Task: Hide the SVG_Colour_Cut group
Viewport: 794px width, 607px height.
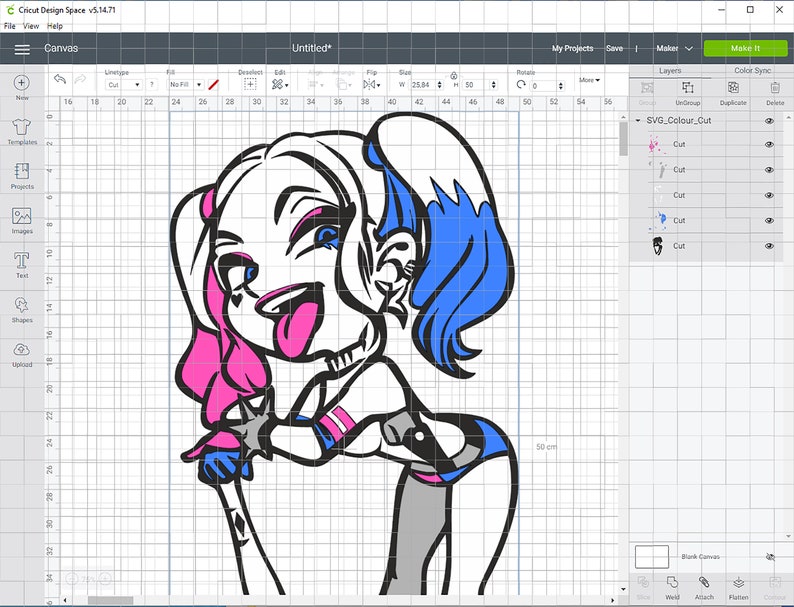Action: [769, 120]
